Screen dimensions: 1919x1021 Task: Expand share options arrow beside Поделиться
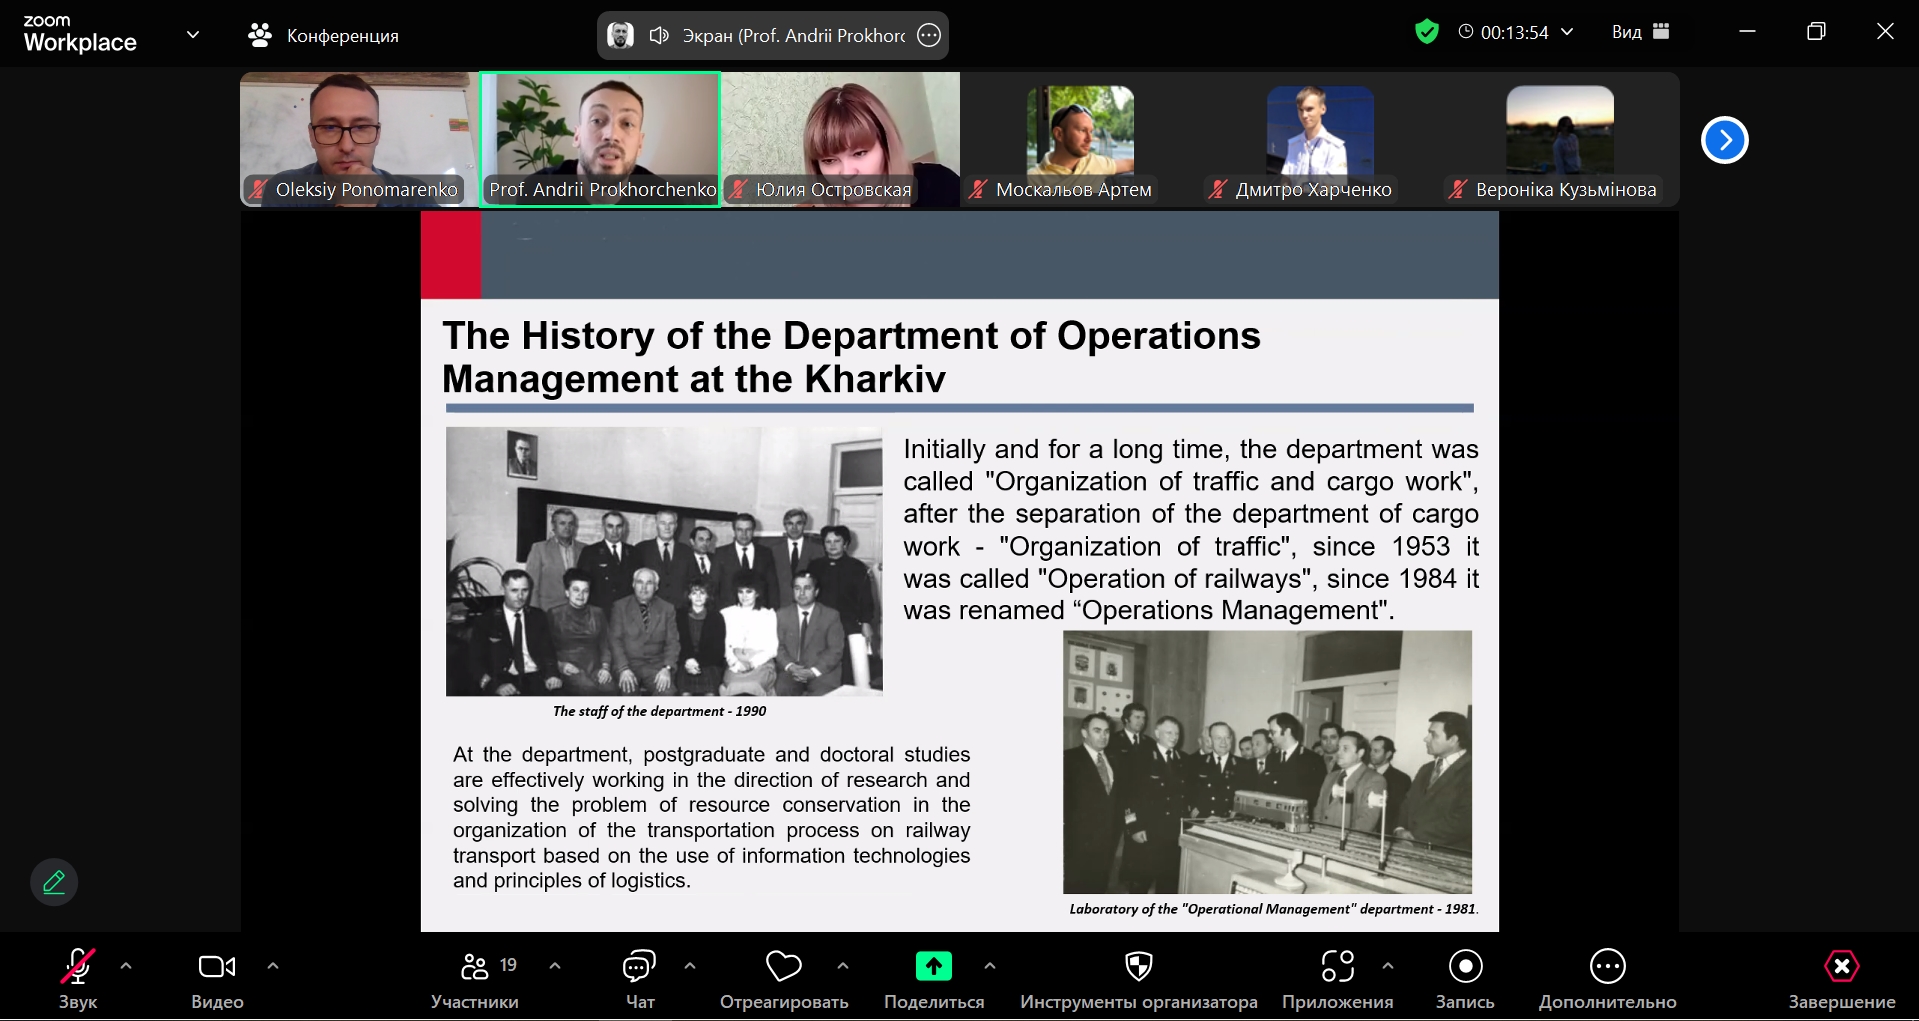(990, 966)
